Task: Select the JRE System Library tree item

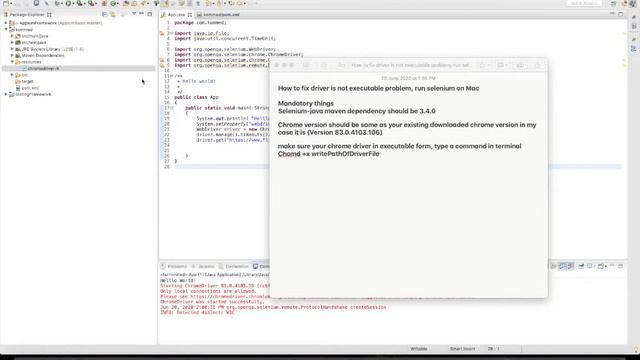Action: 49,49
